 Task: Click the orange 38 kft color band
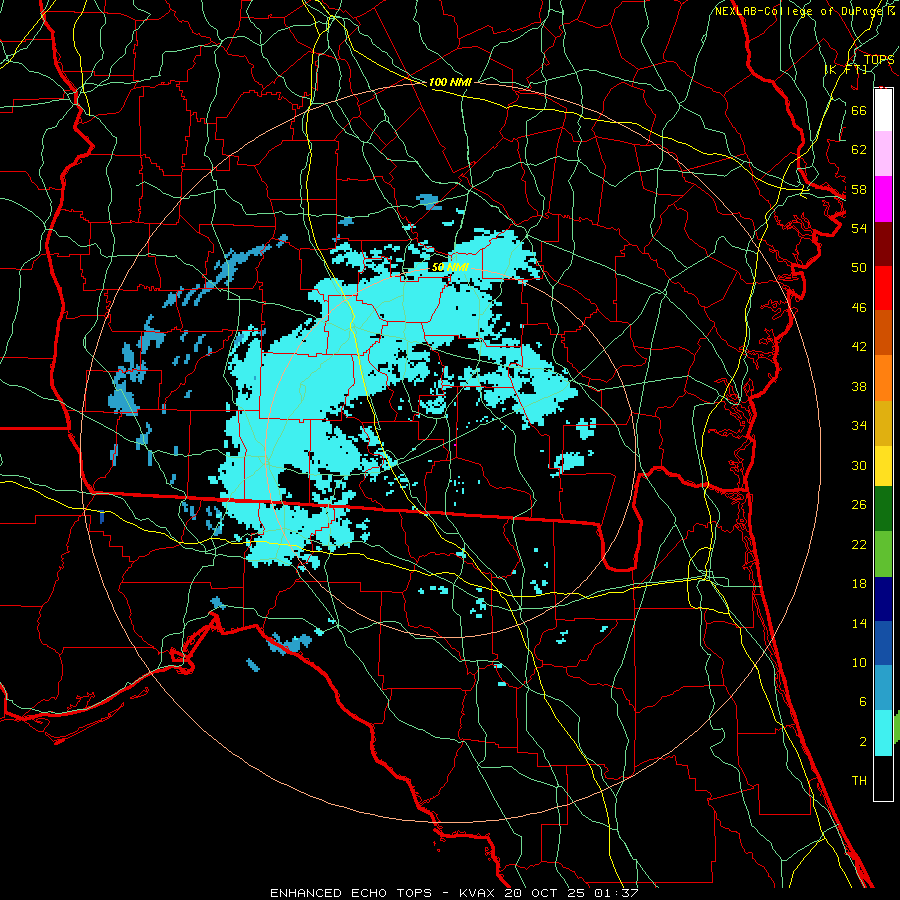coord(883,378)
